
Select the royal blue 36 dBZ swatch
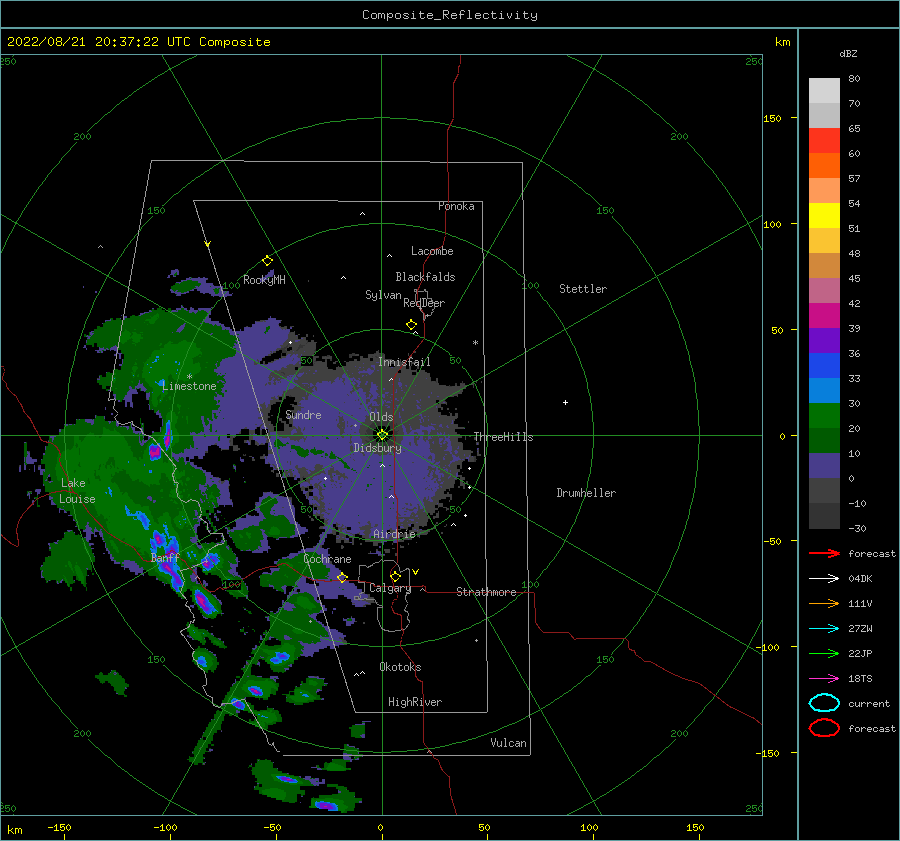[824, 365]
